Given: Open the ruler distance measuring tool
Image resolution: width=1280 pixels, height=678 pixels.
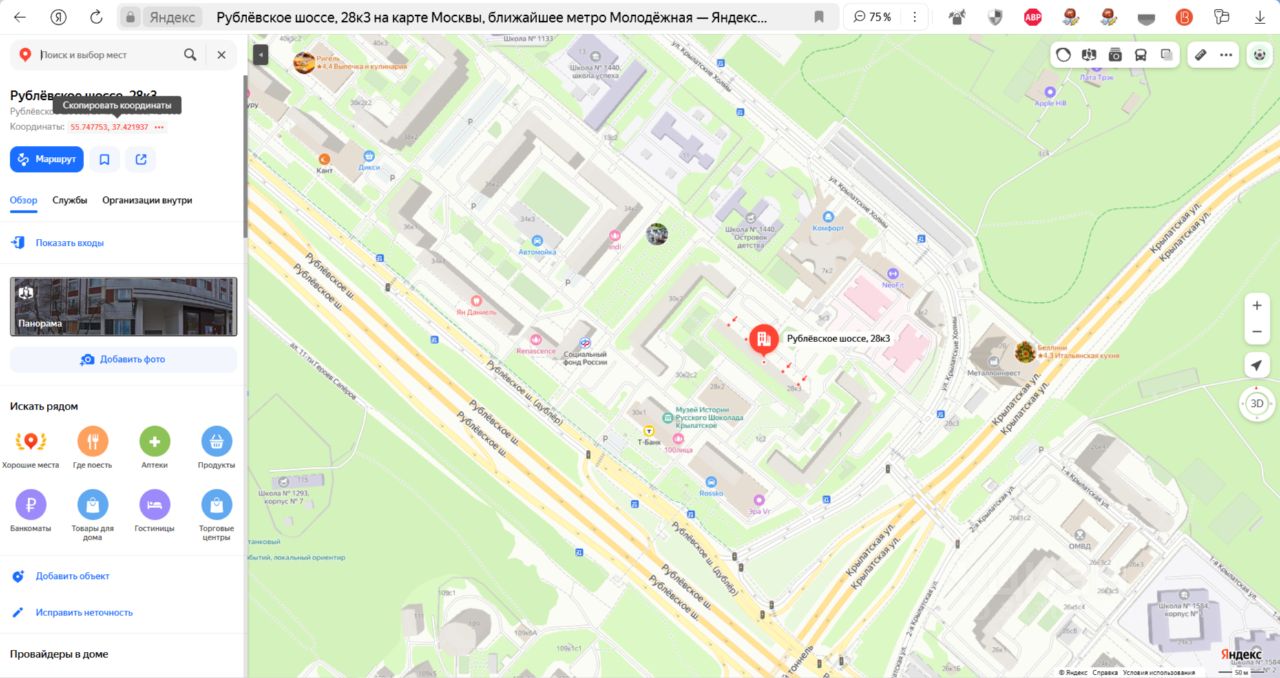Looking at the screenshot, I should pyautogui.click(x=1202, y=55).
